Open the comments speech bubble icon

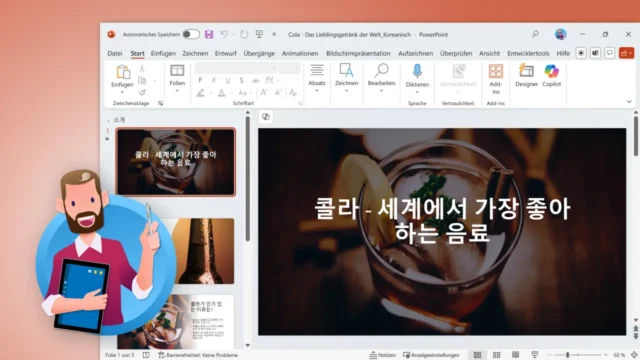coord(610,53)
